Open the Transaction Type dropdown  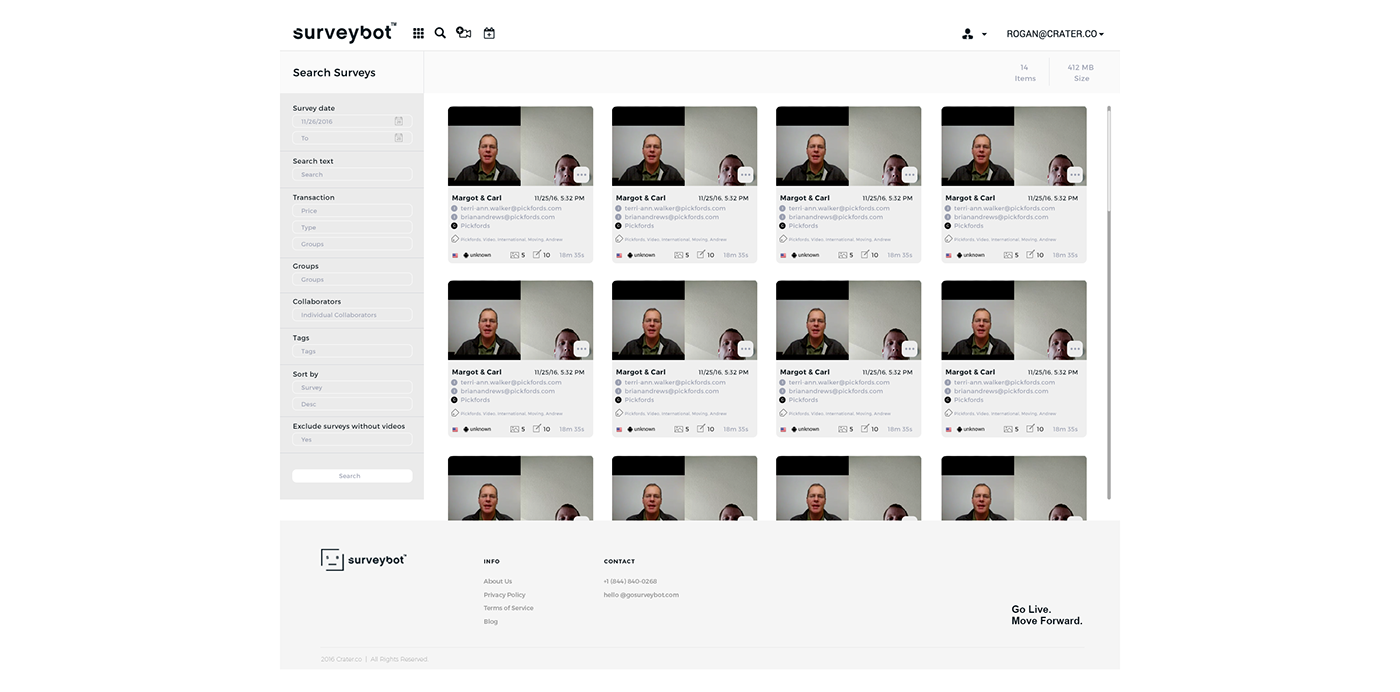tap(352, 228)
